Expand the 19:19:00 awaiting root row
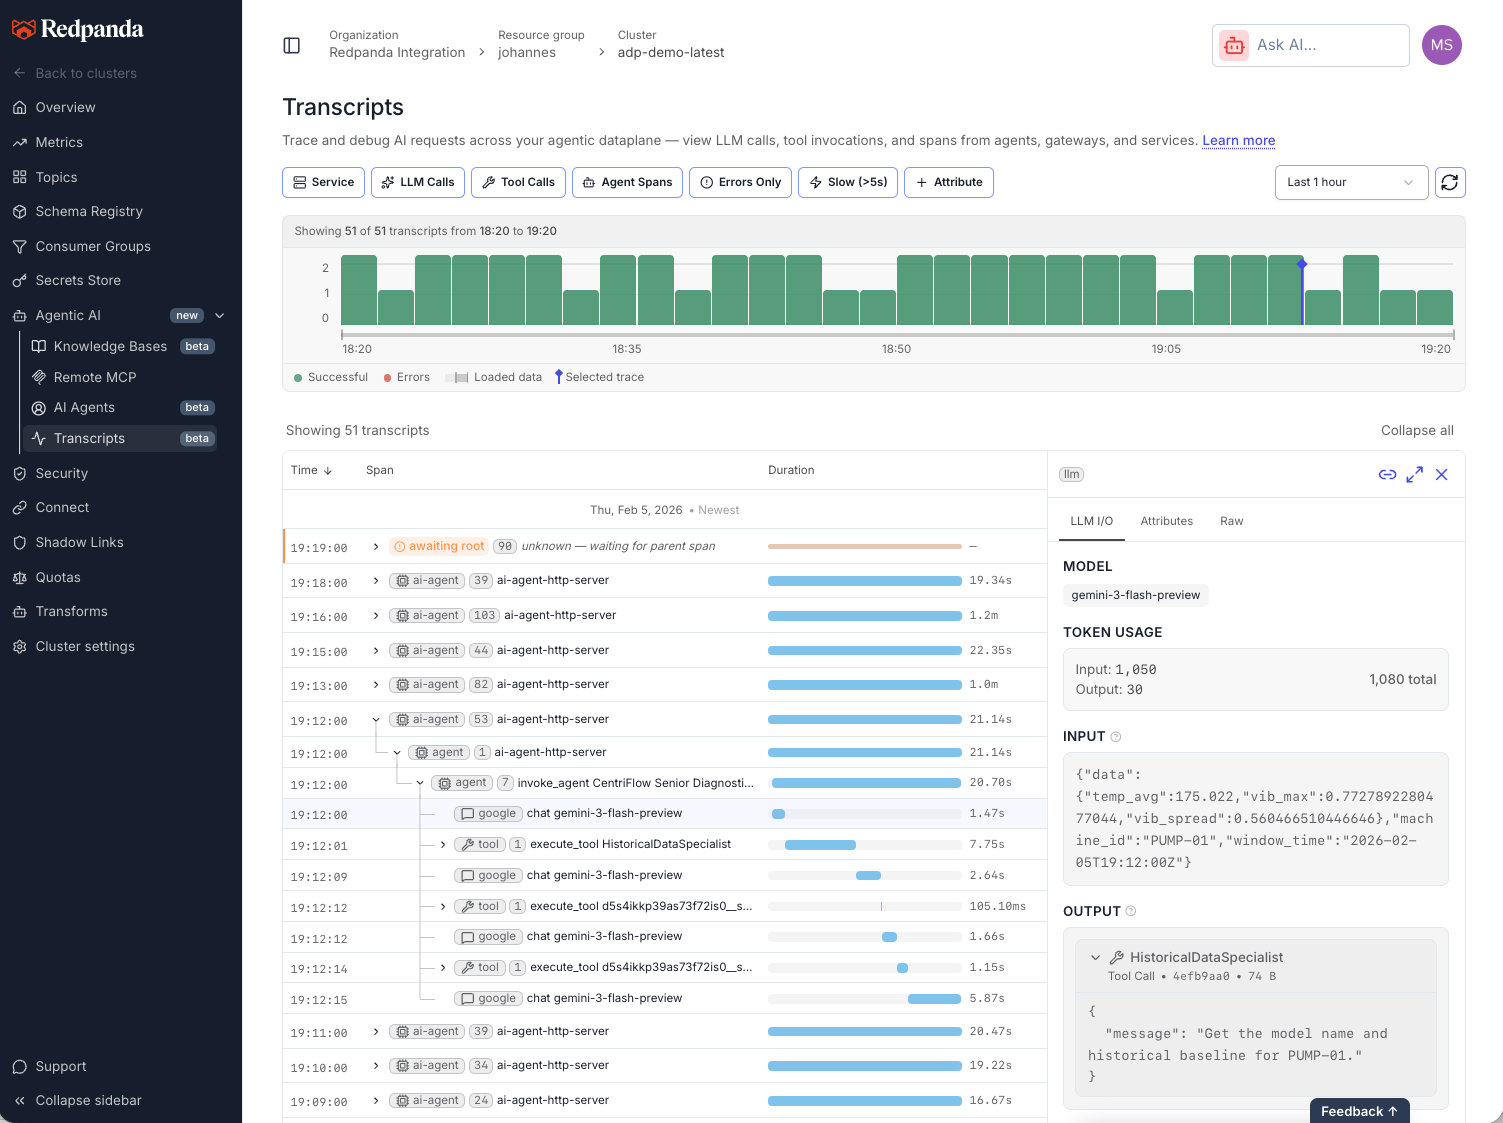 376,547
